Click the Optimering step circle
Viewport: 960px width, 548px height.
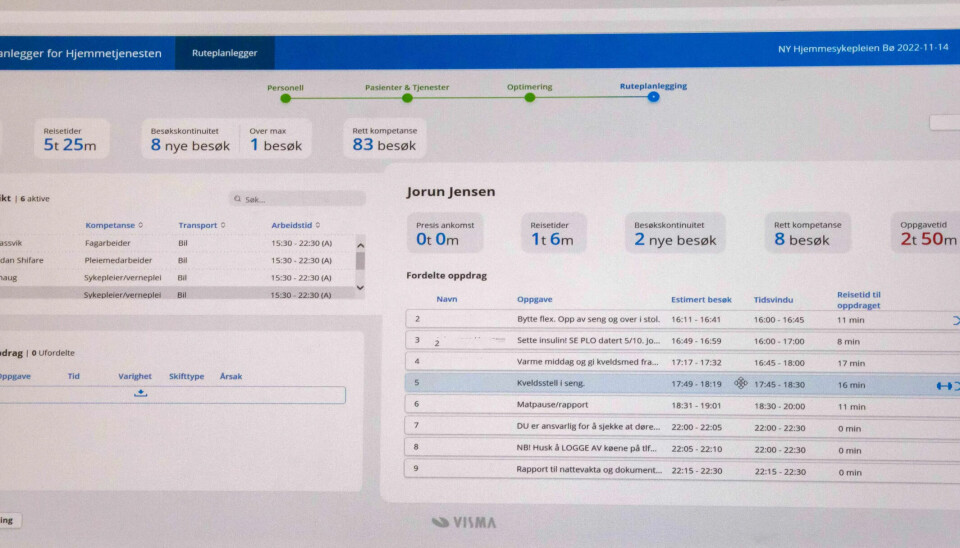[x=530, y=98]
